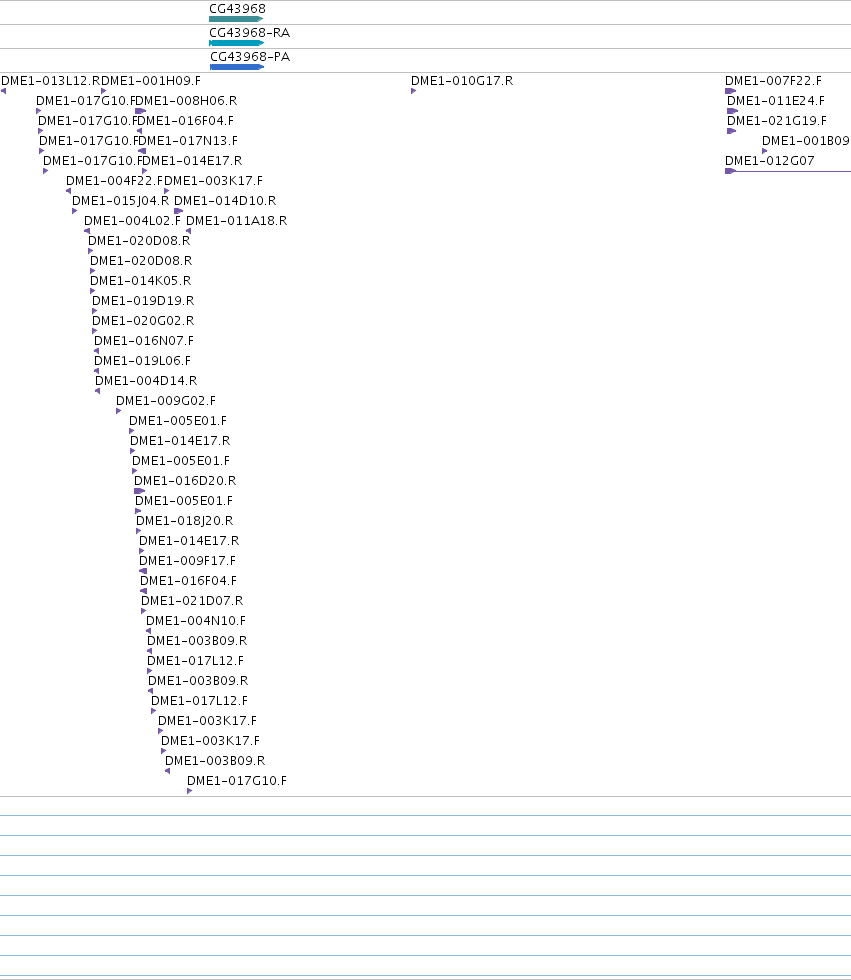Image resolution: width=851 pixels, height=980 pixels.
Task: Click feature DME1-011E24.F
Action: click(775, 101)
